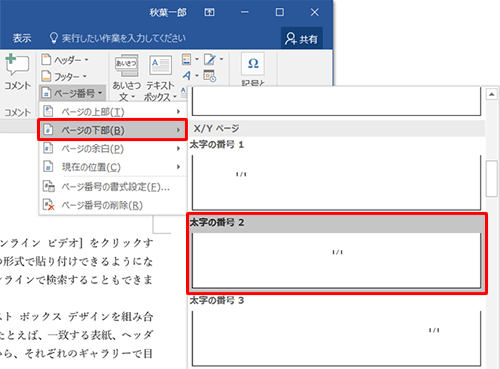Screen dimensions: 500x369
Task: Click the gallery scrollbar thumb
Action: (492, 179)
